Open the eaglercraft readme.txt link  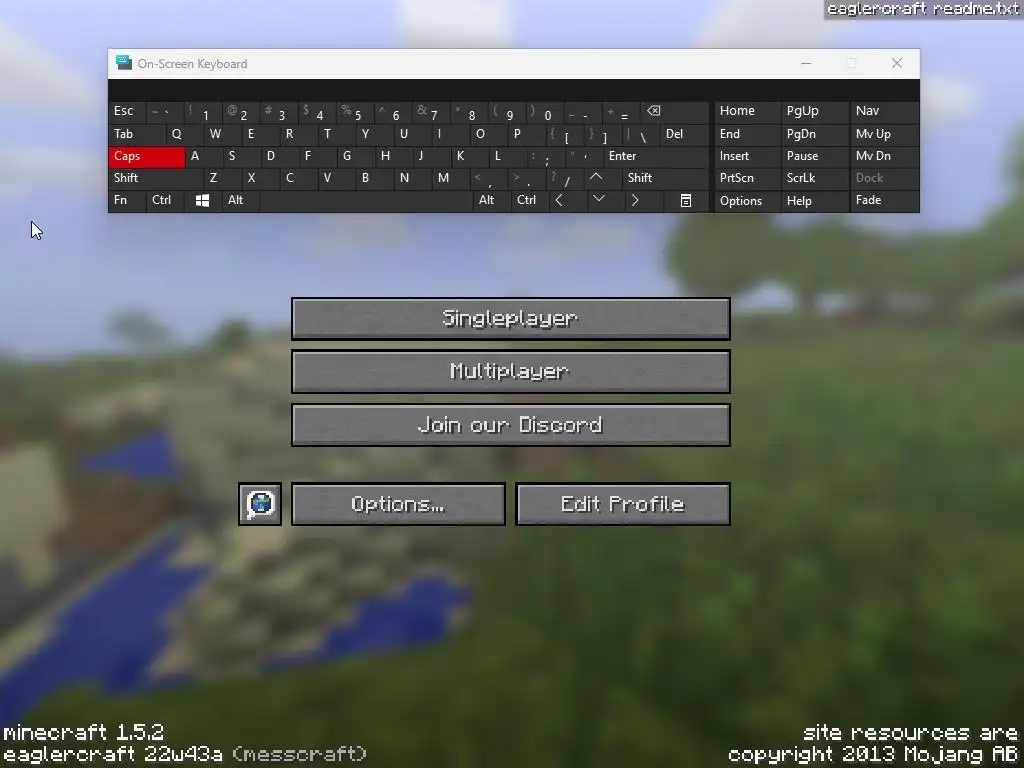[x=923, y=9]
